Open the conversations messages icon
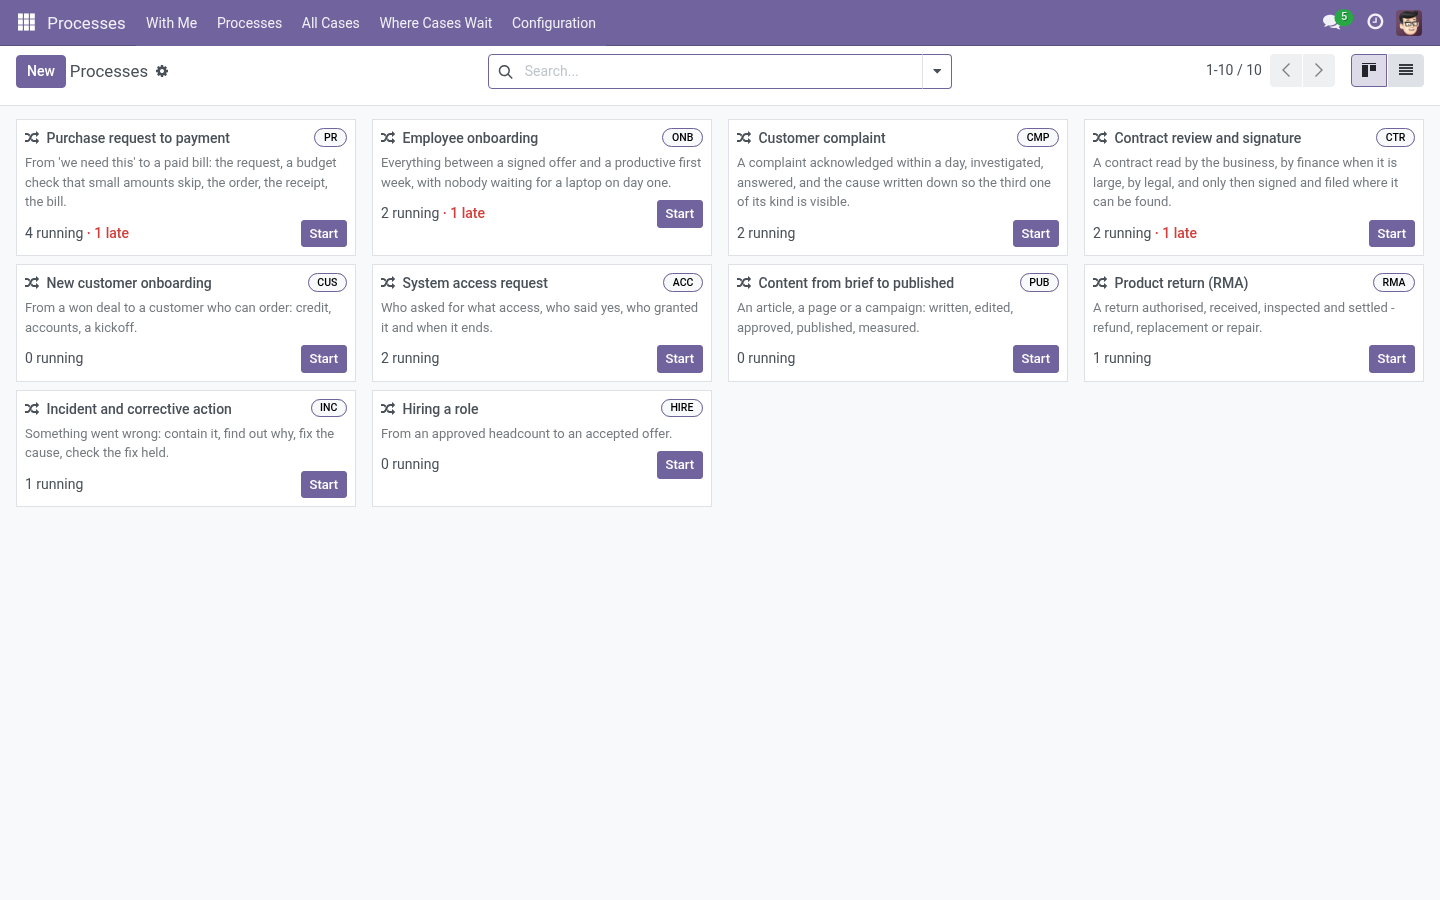Screen dimensions: 1440x900 pos(1331,22)
